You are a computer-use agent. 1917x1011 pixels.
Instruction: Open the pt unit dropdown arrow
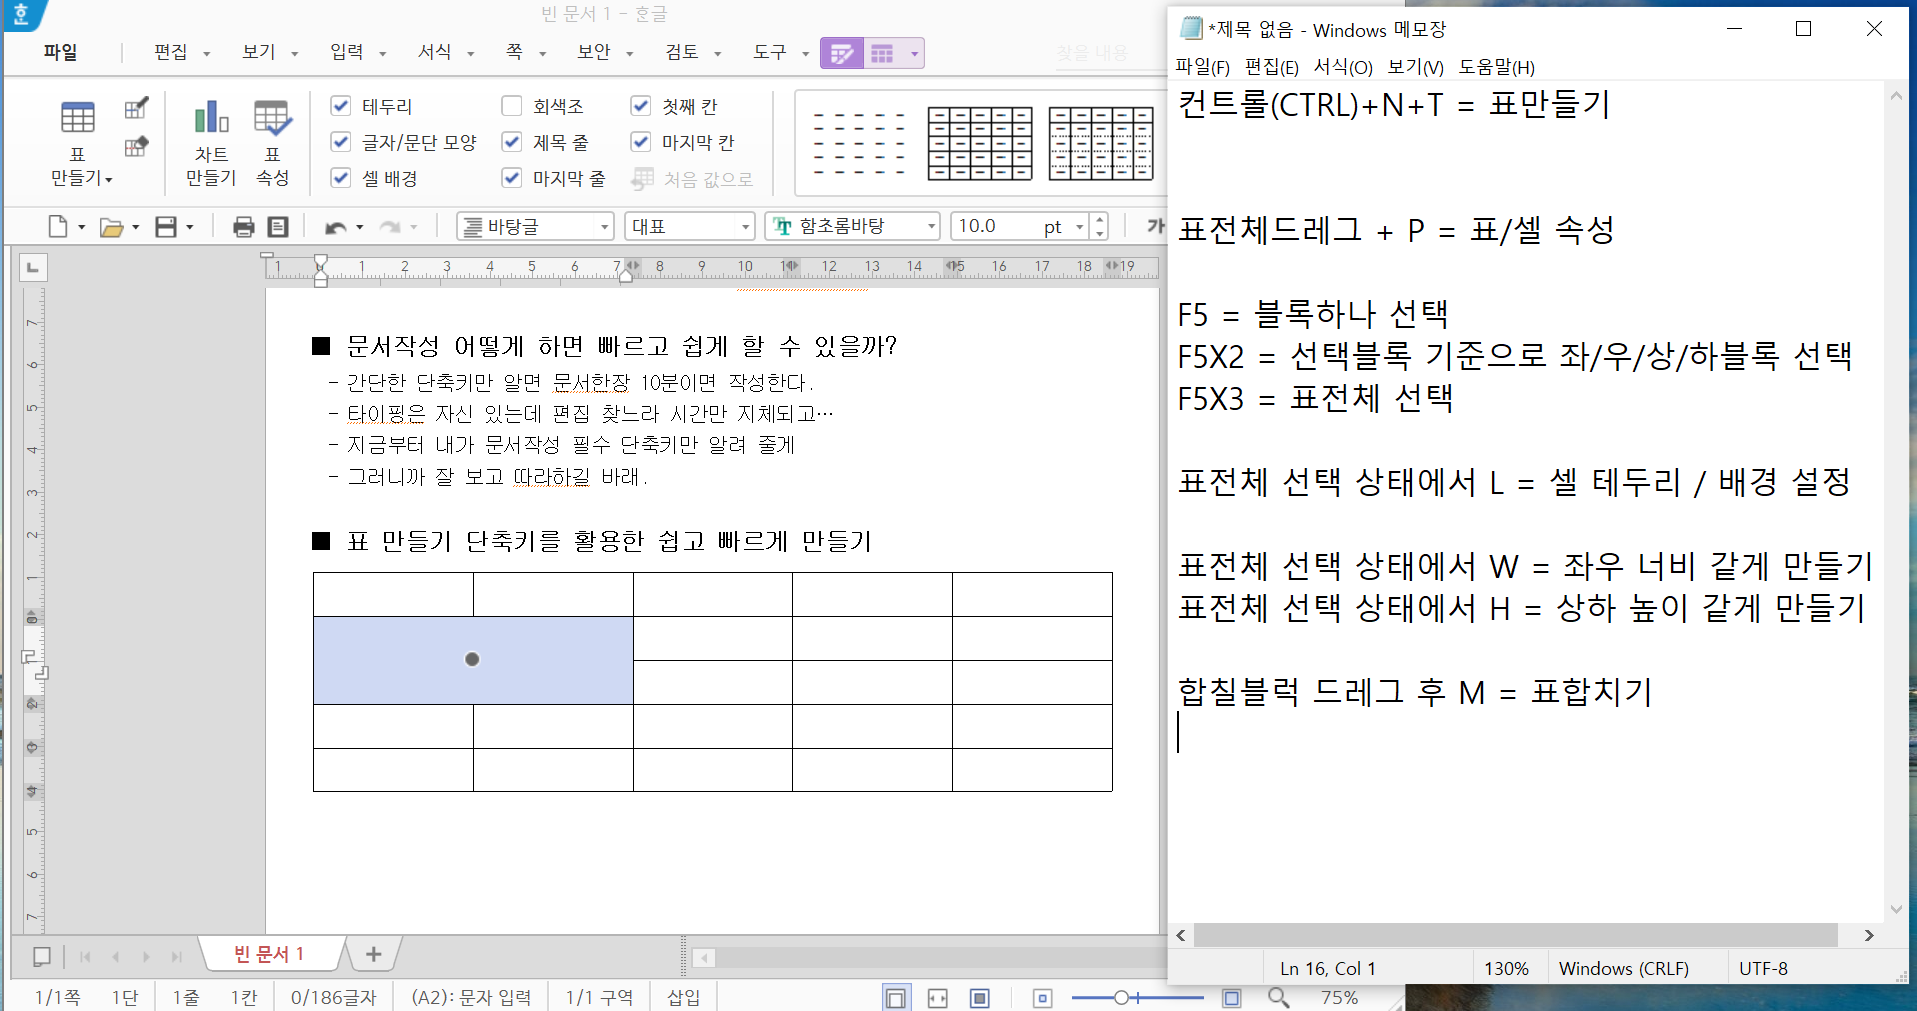tap(1079, 227)
